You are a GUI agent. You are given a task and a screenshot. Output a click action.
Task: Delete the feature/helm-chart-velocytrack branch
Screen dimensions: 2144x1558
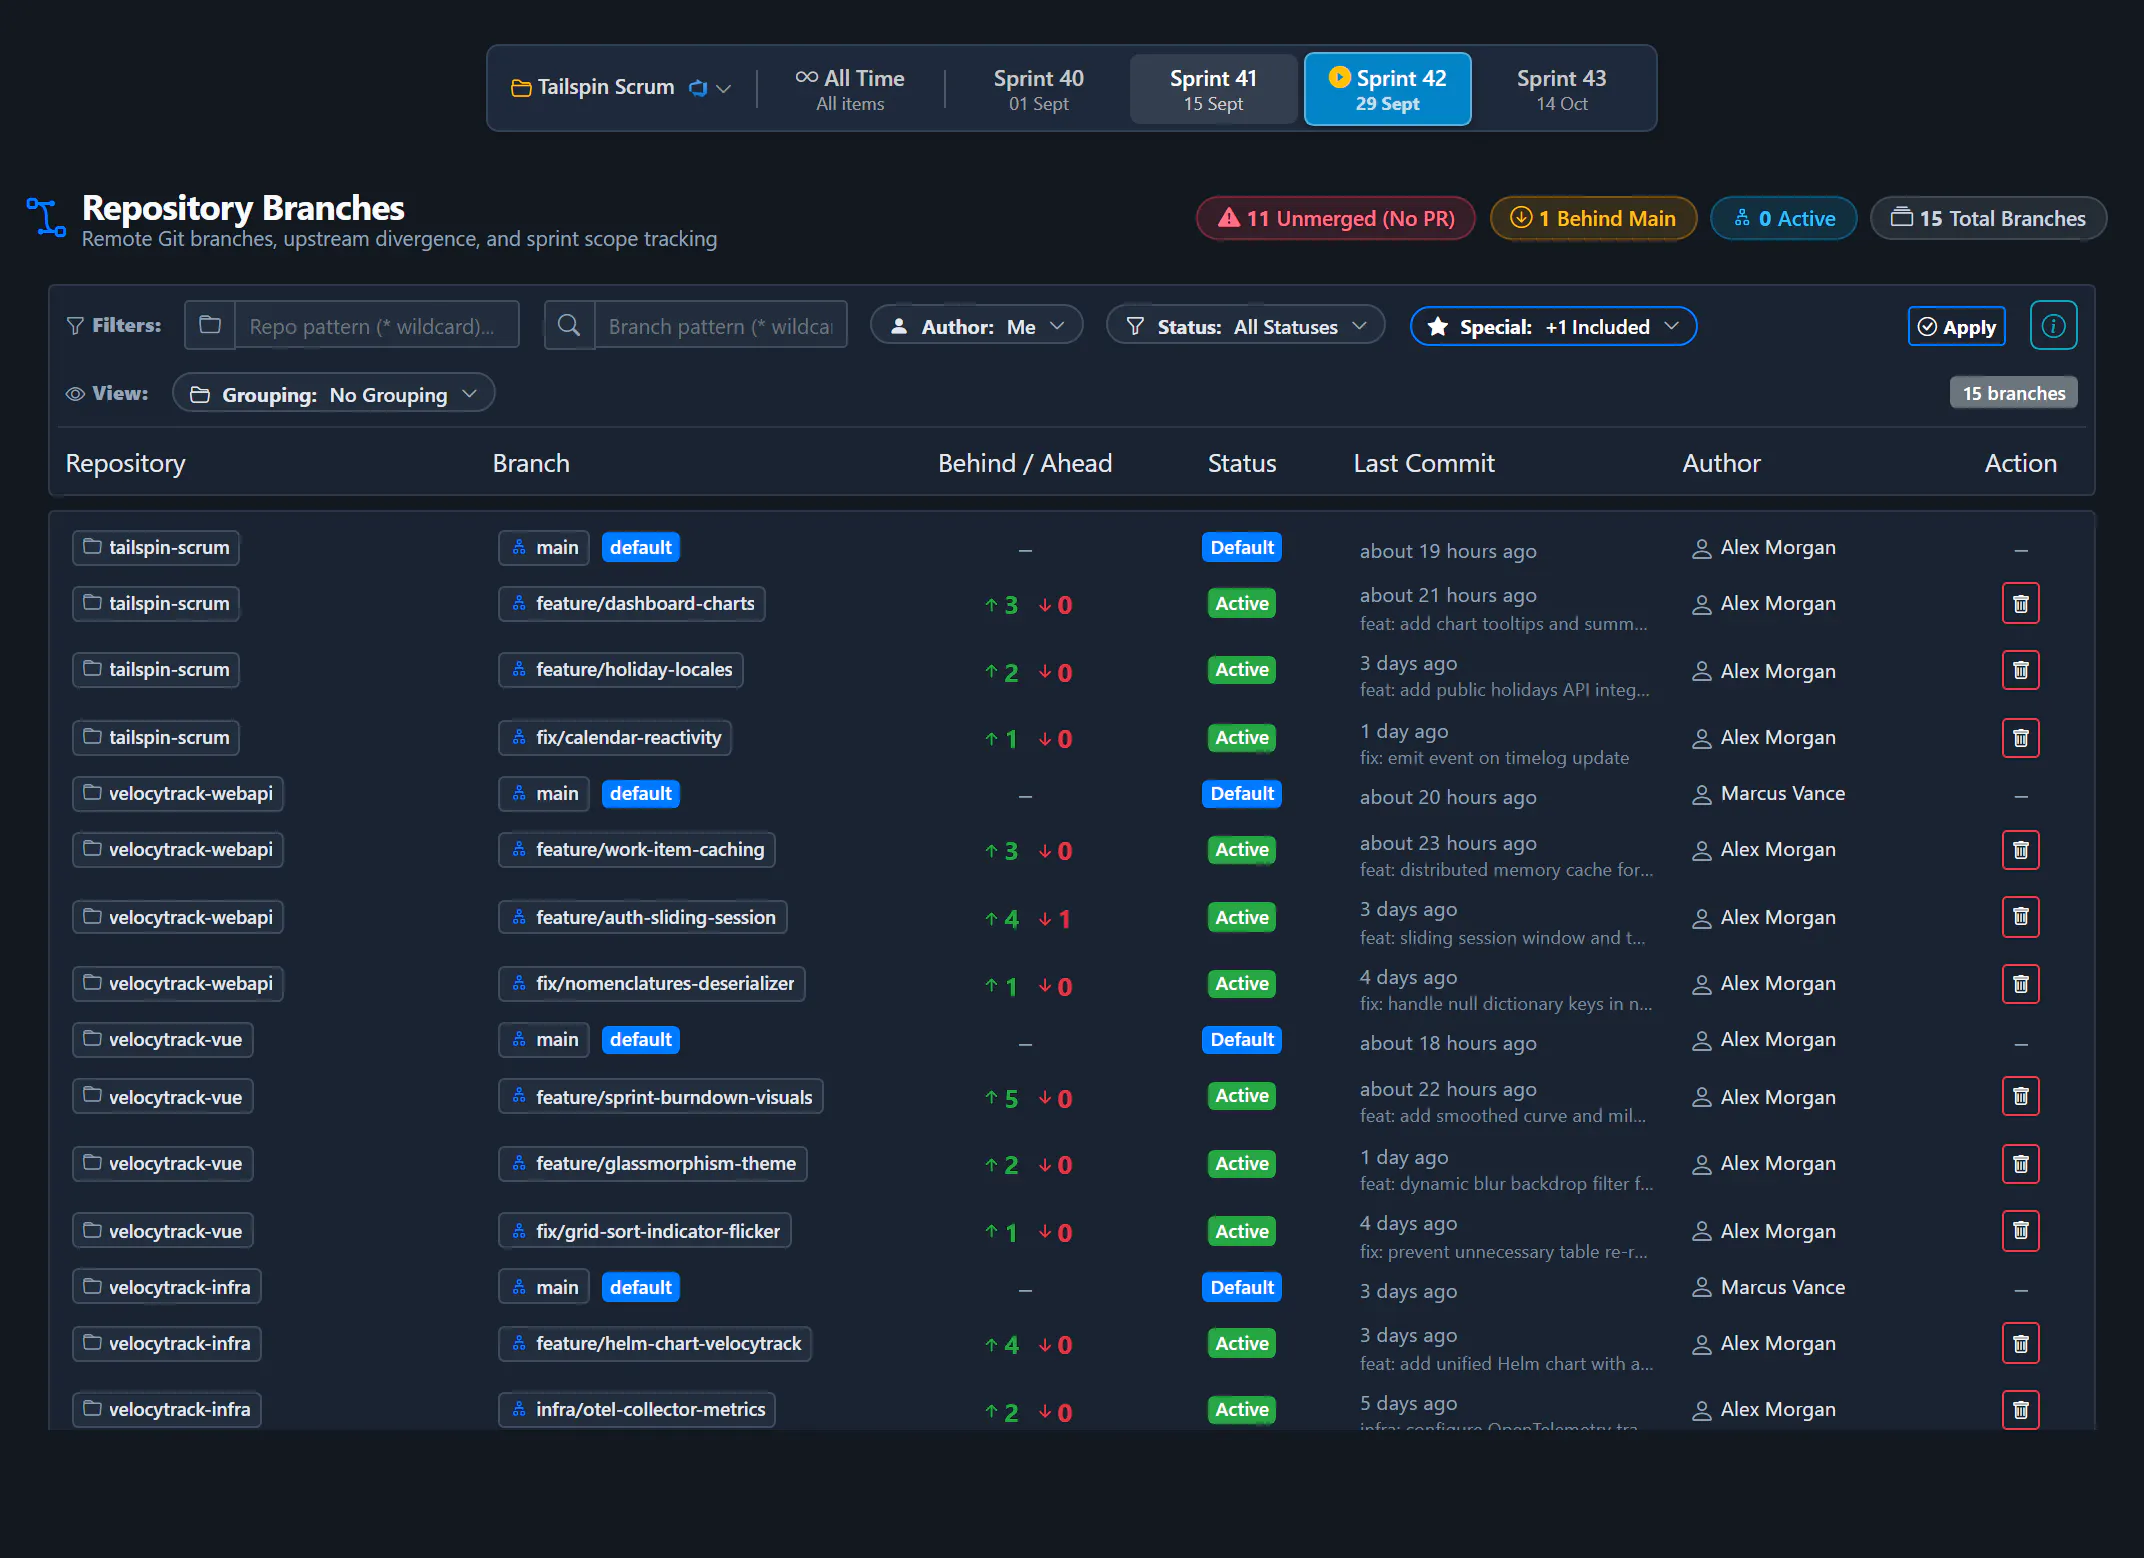coord(2020,1343)
